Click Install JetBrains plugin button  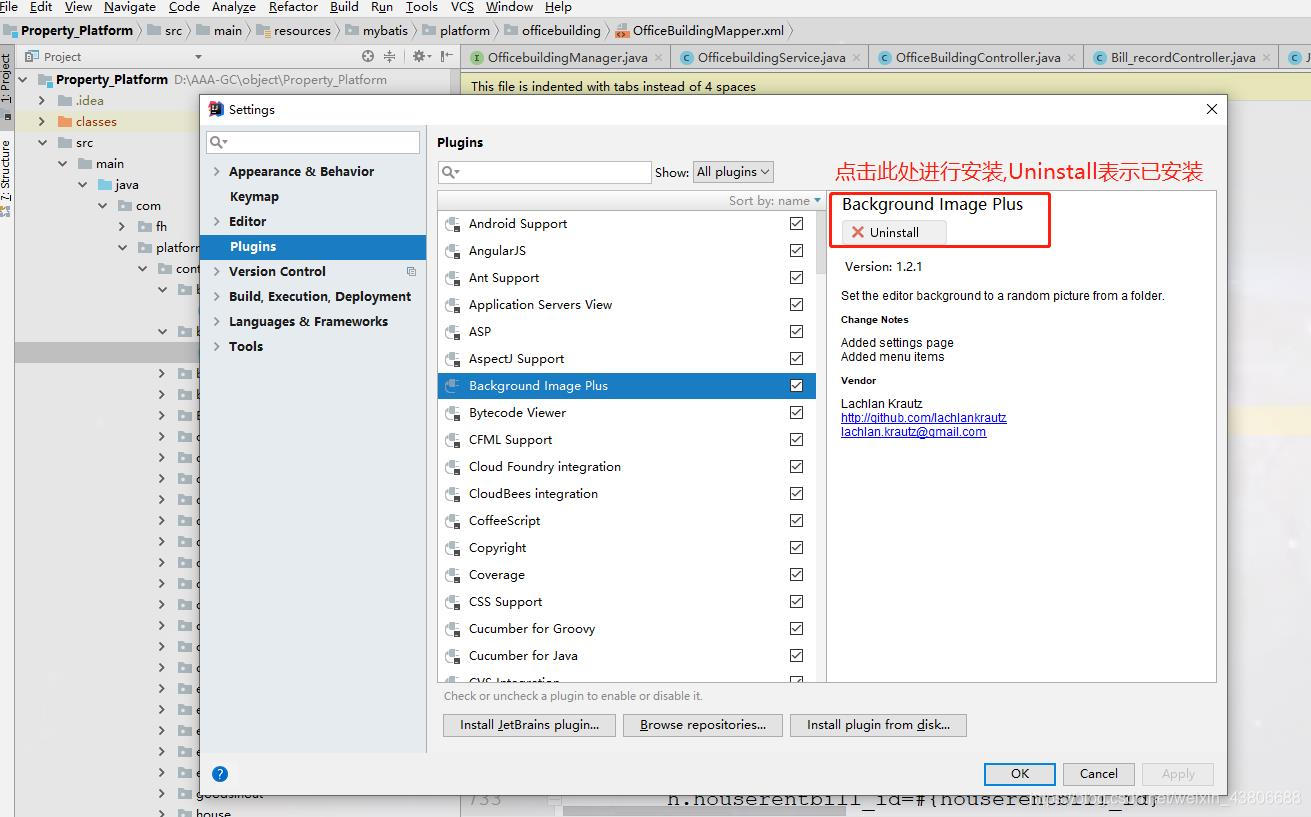tap(529, 725)
